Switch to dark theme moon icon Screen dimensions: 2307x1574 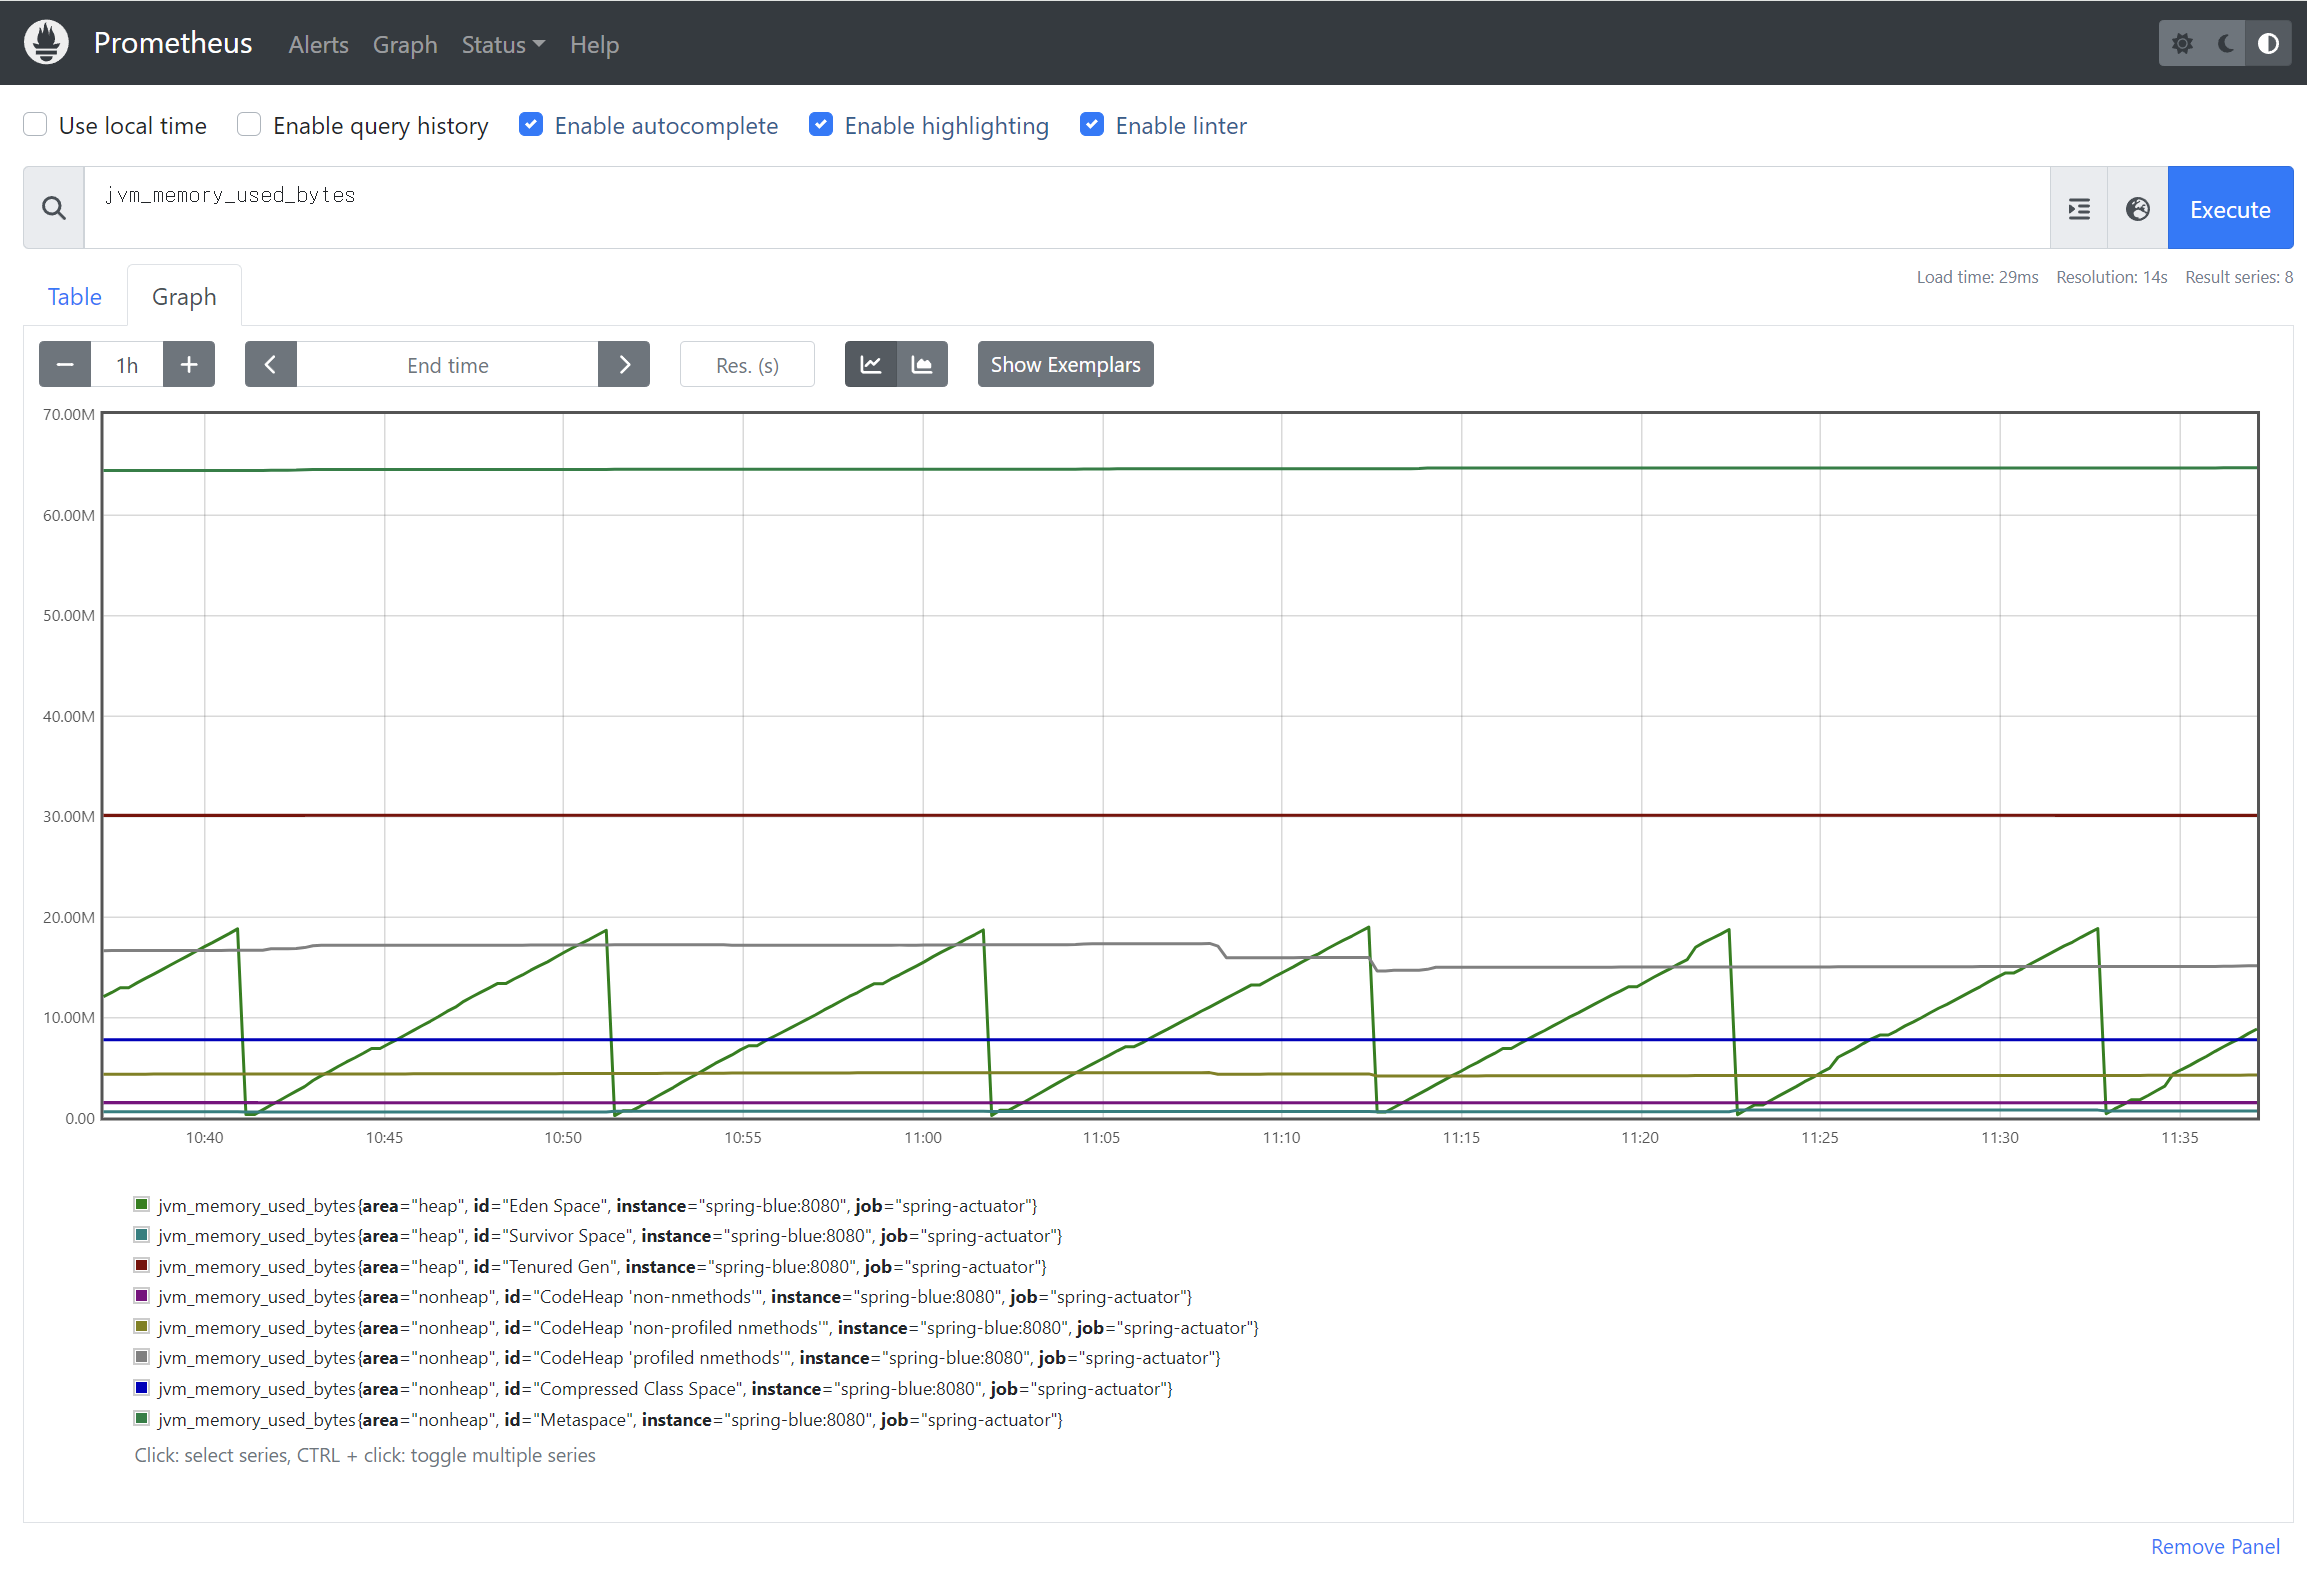(x=2226, y=44)
